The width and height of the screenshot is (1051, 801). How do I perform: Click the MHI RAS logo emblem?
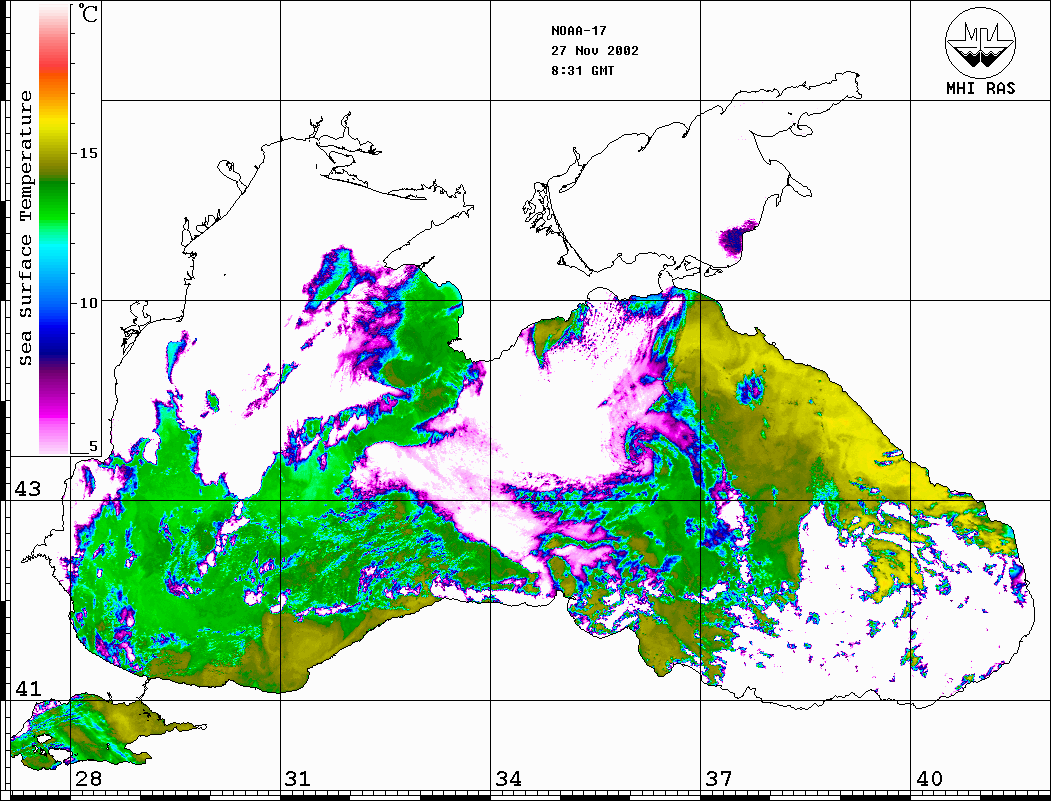(981, 42)
